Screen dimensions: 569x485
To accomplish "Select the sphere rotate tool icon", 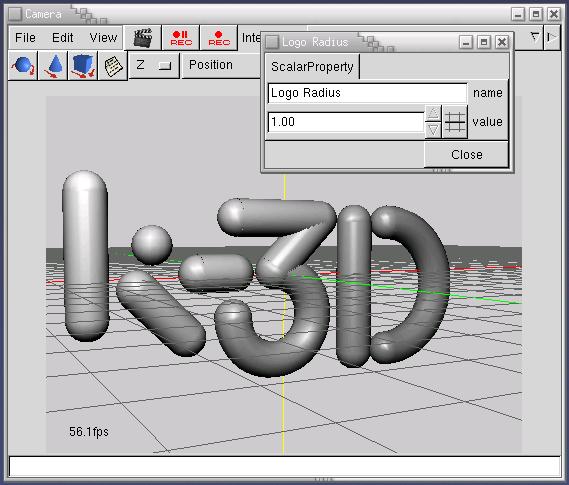I will click(23, 66).
